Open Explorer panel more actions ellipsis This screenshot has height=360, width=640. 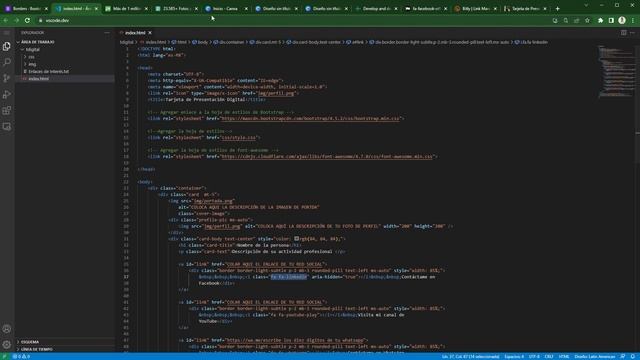[107, 33]
